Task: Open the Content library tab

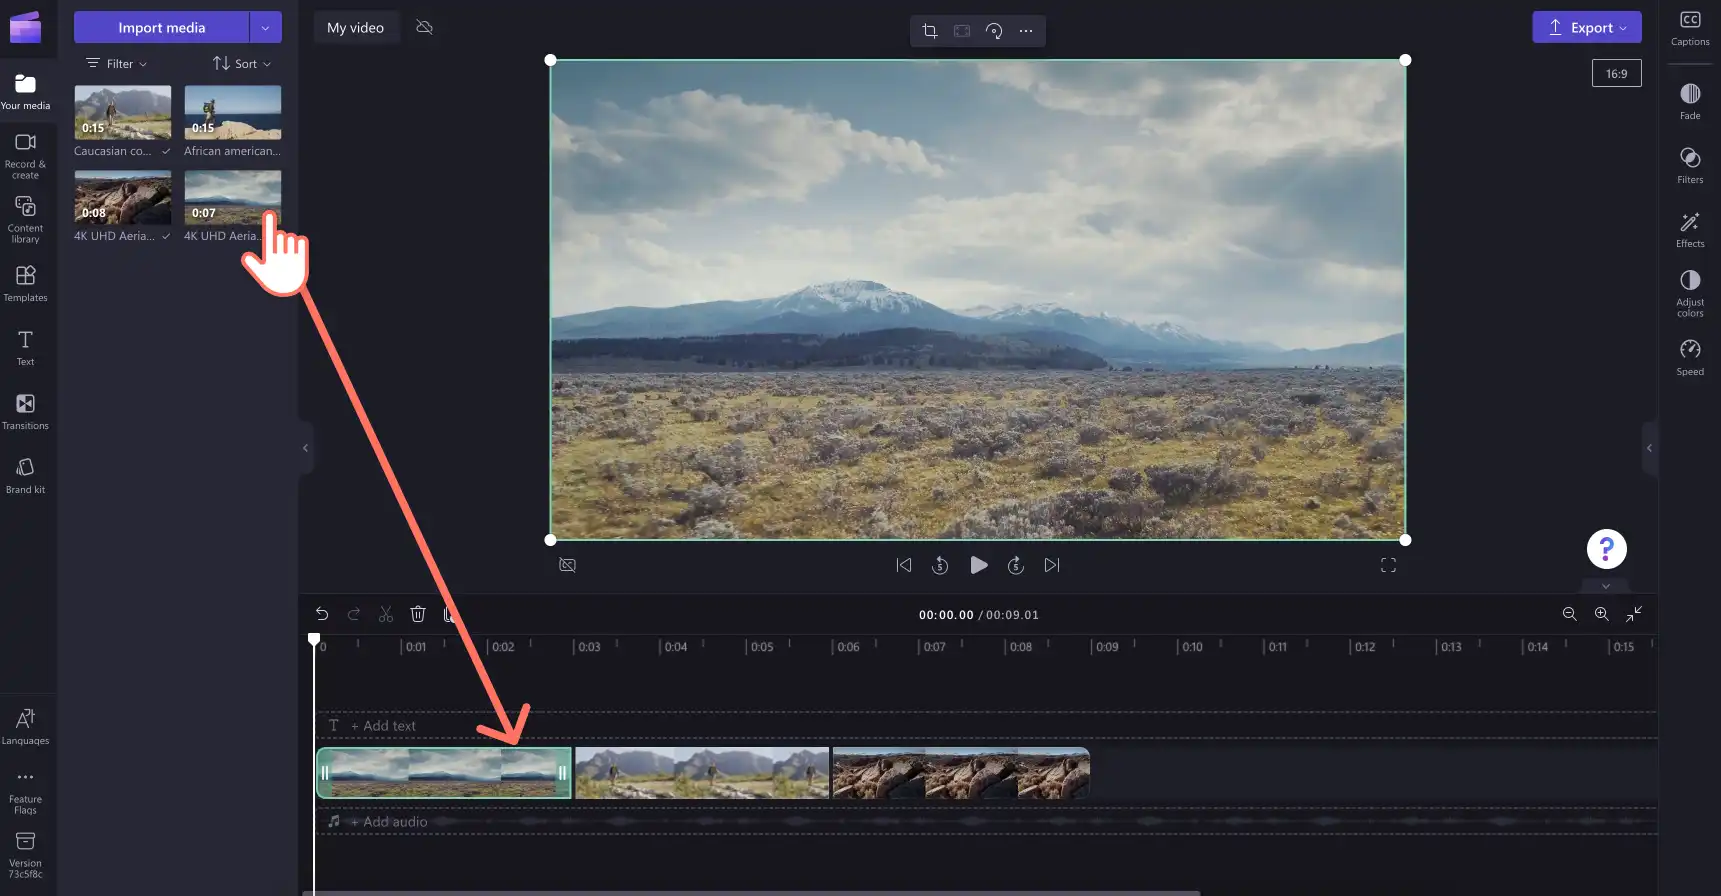Action: [x=25, y=219]
